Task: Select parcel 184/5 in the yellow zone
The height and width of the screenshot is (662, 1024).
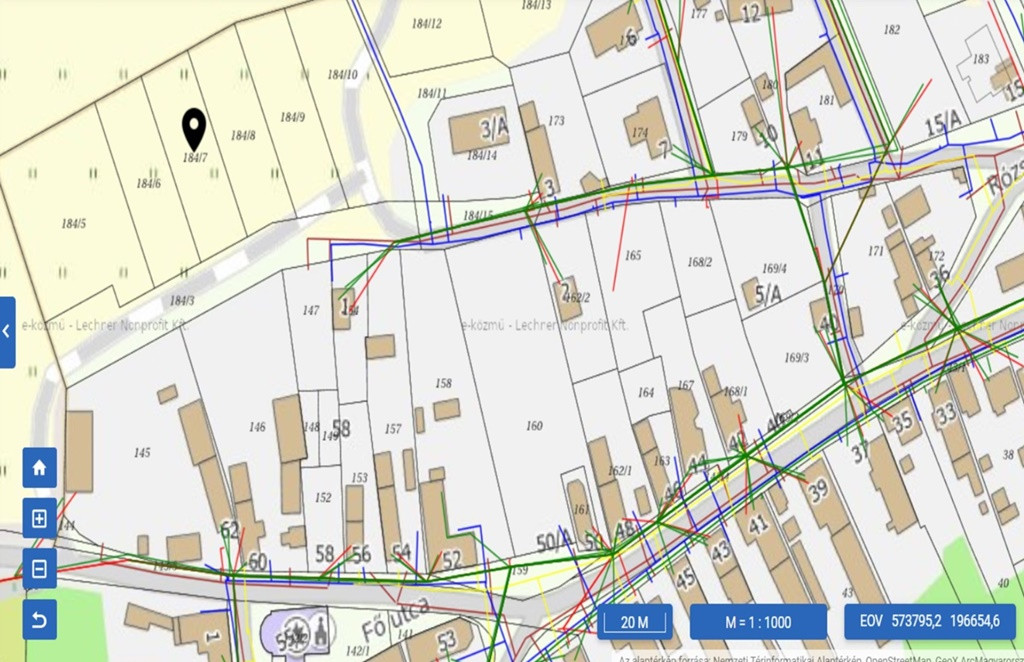Action: [x=73, y=223]
